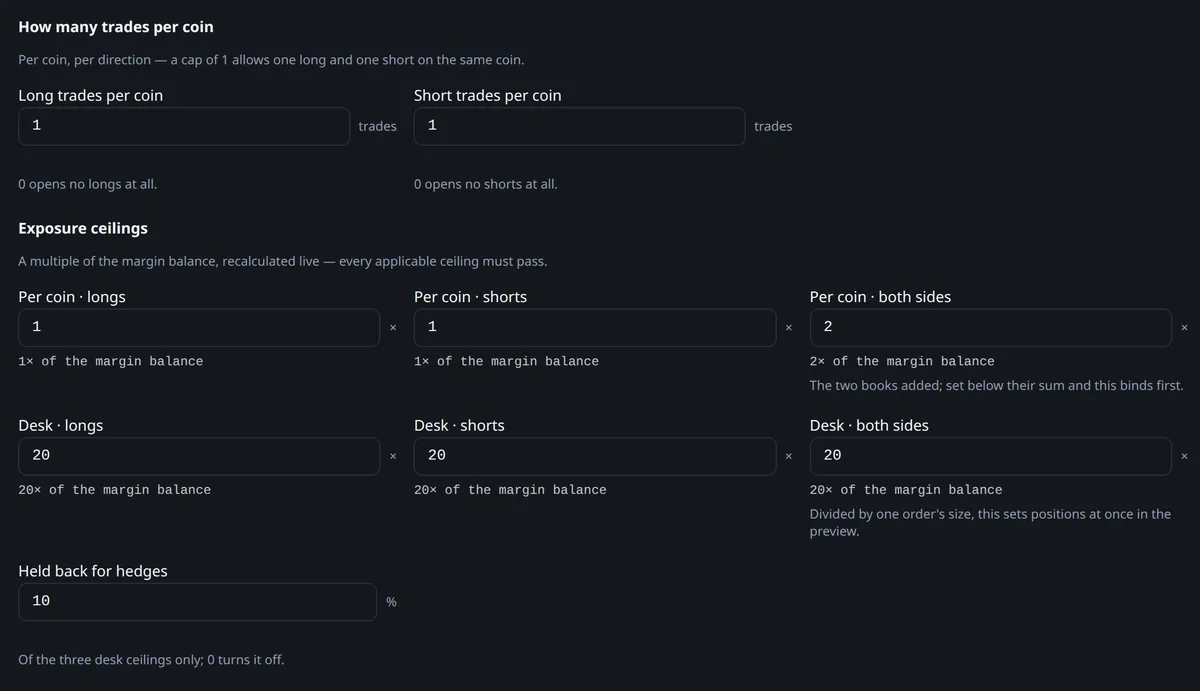Click the 'Held back for hedges' label
The width and height of the screenshot is (1200, 691).
point(93,571)
